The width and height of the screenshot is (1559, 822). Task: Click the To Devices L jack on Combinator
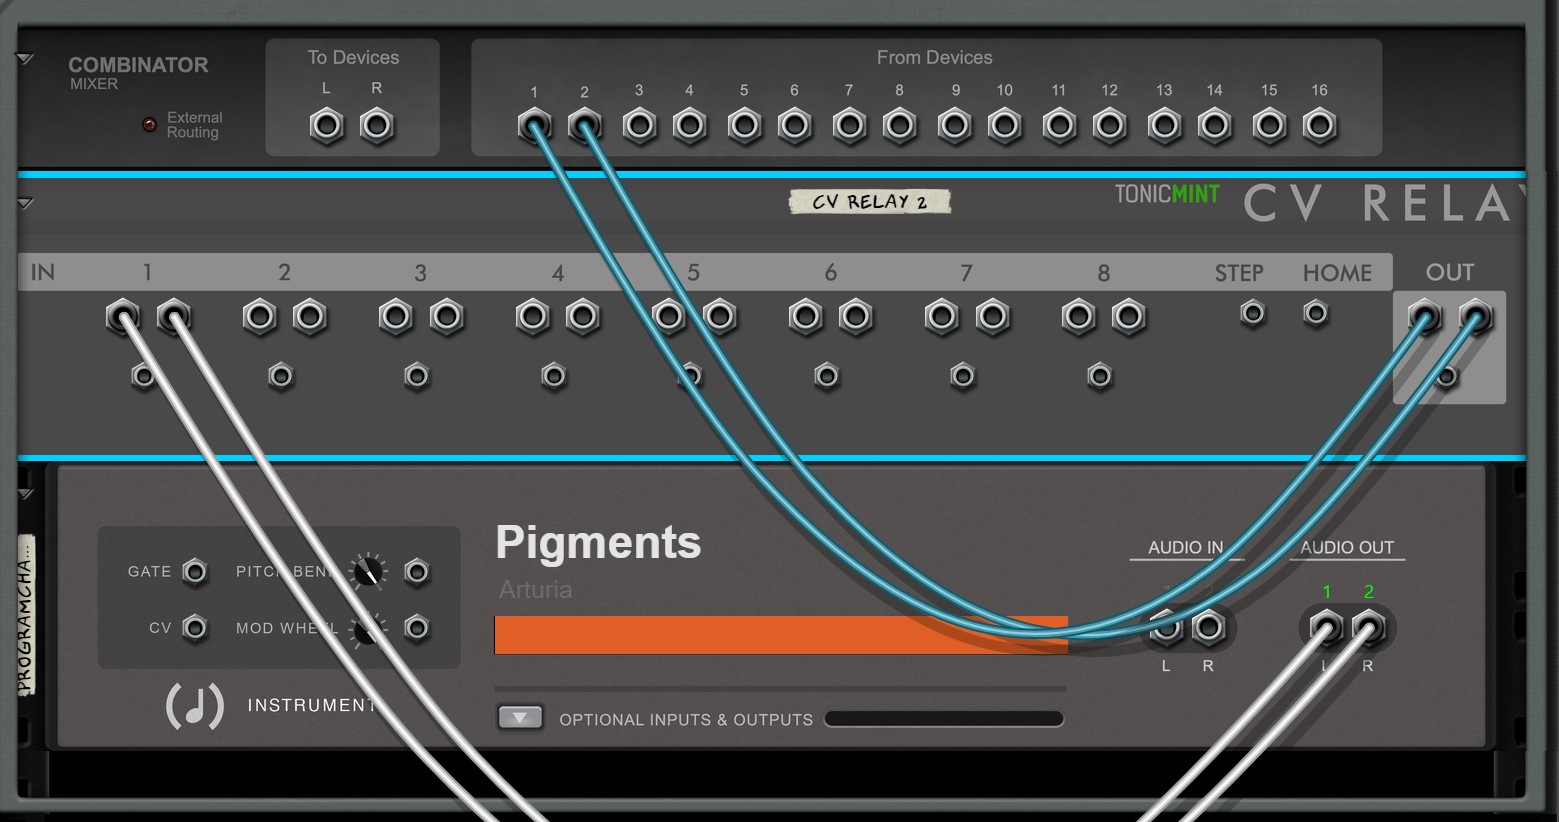(326, 126)
